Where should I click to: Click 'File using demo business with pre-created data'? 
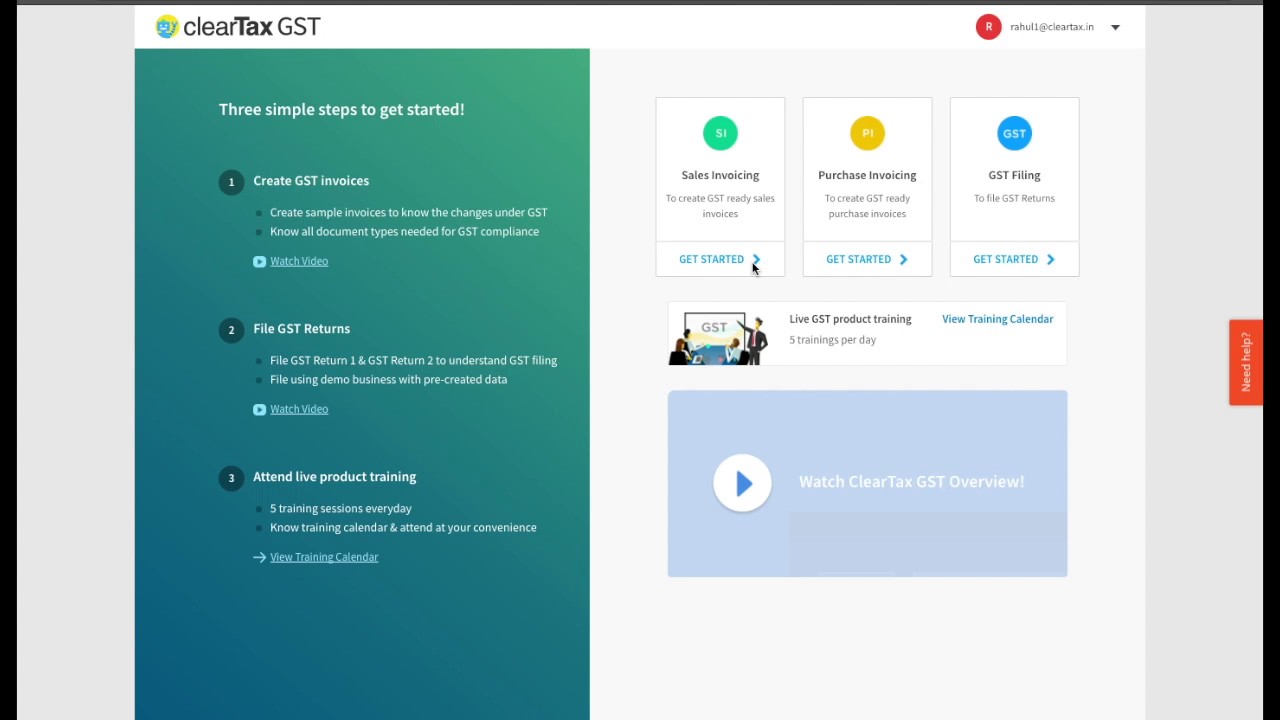[x=388, y=380]
